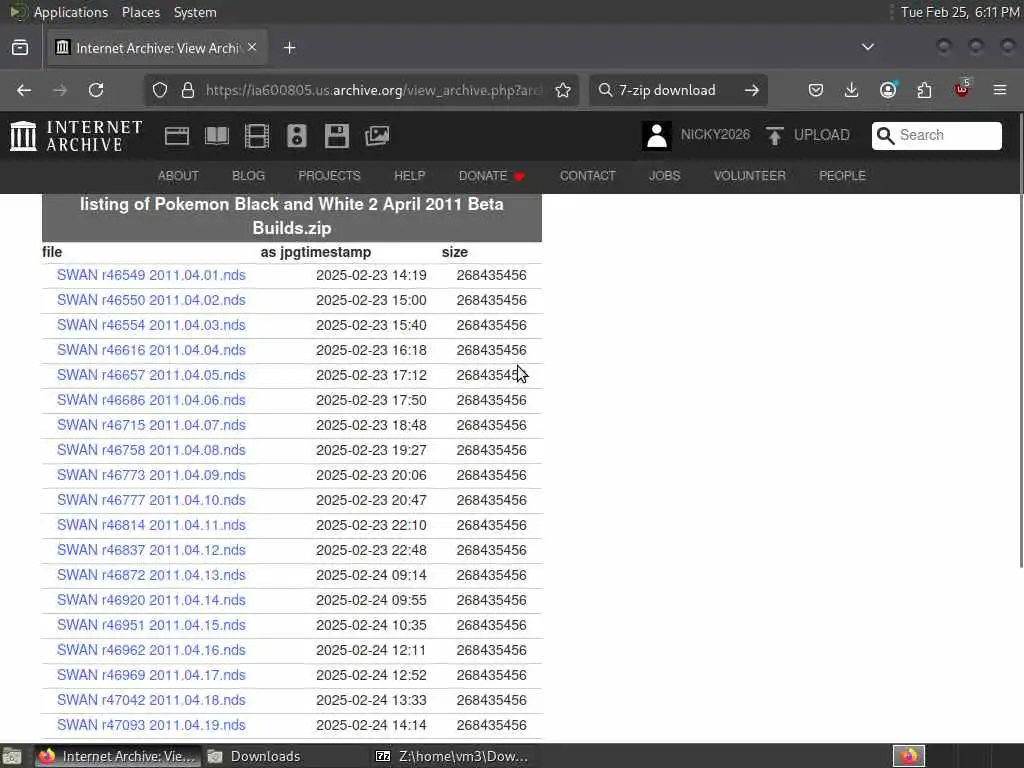
Task: Open the Firefox downloads panel
Action: coord(851,90)
